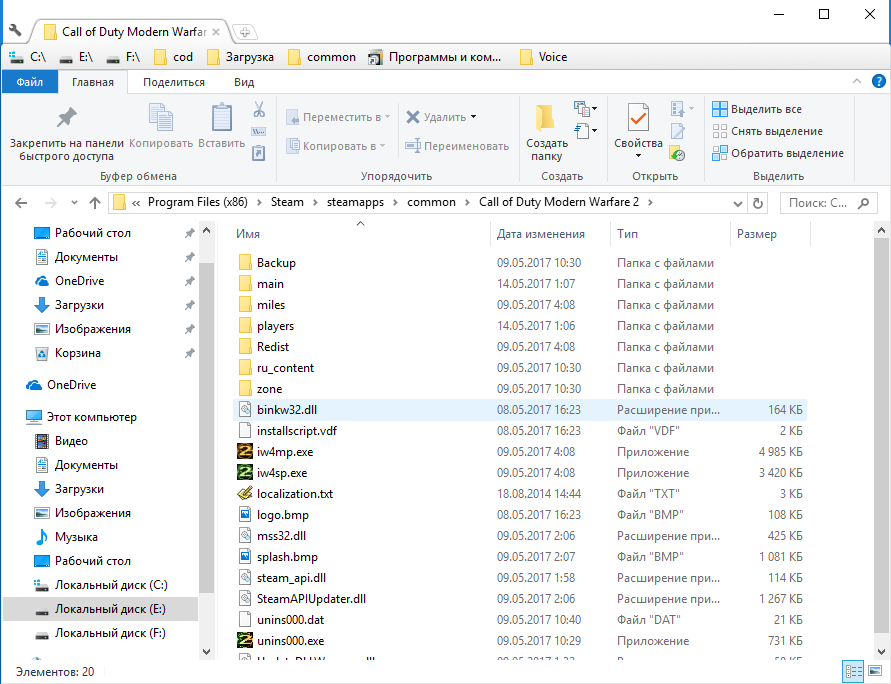The image size is (891, 684).
Task: Focus the Поиск search field
Action: click(x=829, y=203)
